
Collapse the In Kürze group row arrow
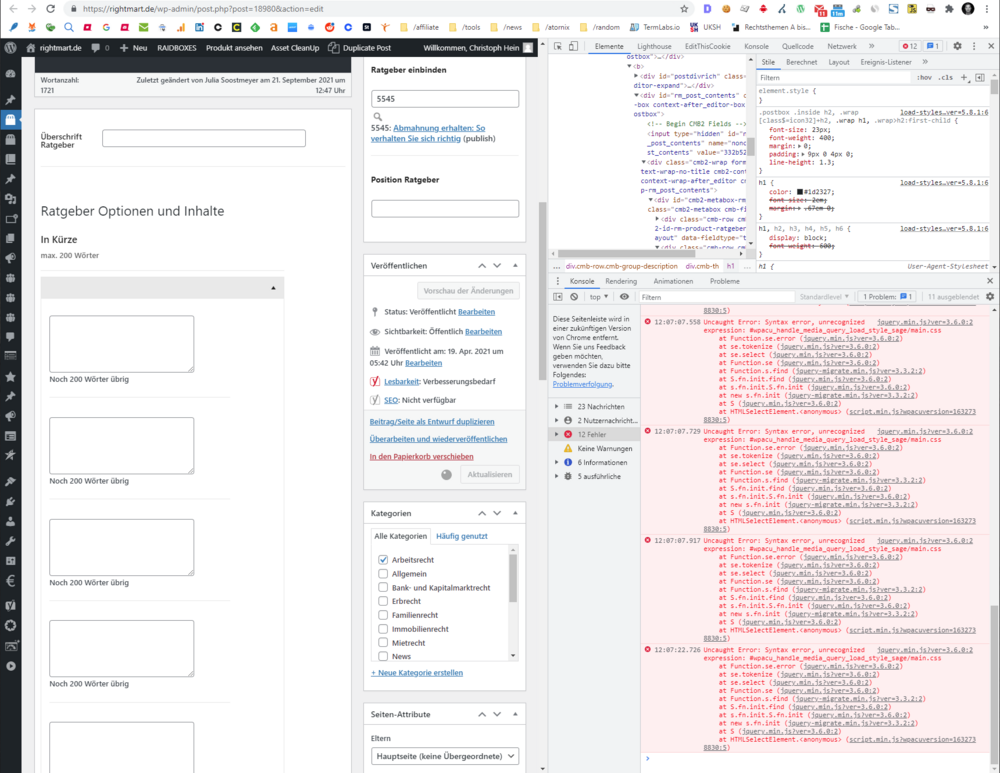pyautogui.click(x=273, y=288)
